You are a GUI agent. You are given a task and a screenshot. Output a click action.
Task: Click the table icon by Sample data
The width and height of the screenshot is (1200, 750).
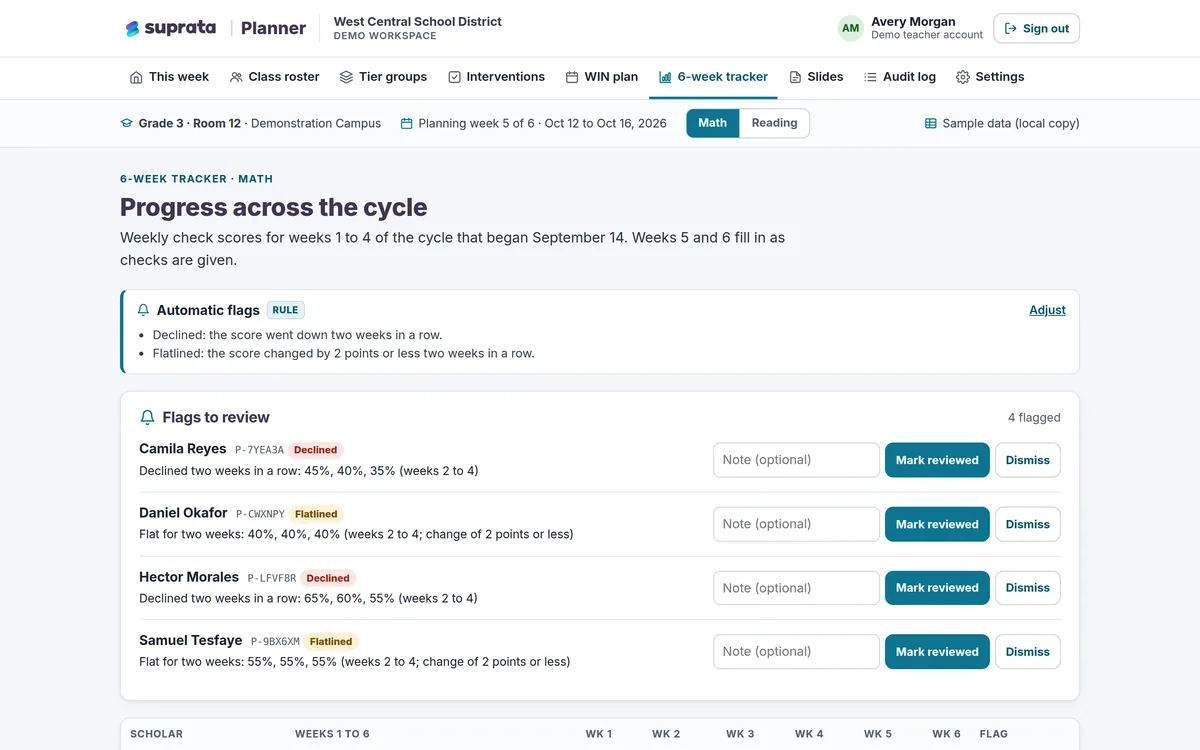tap(931, 124)
